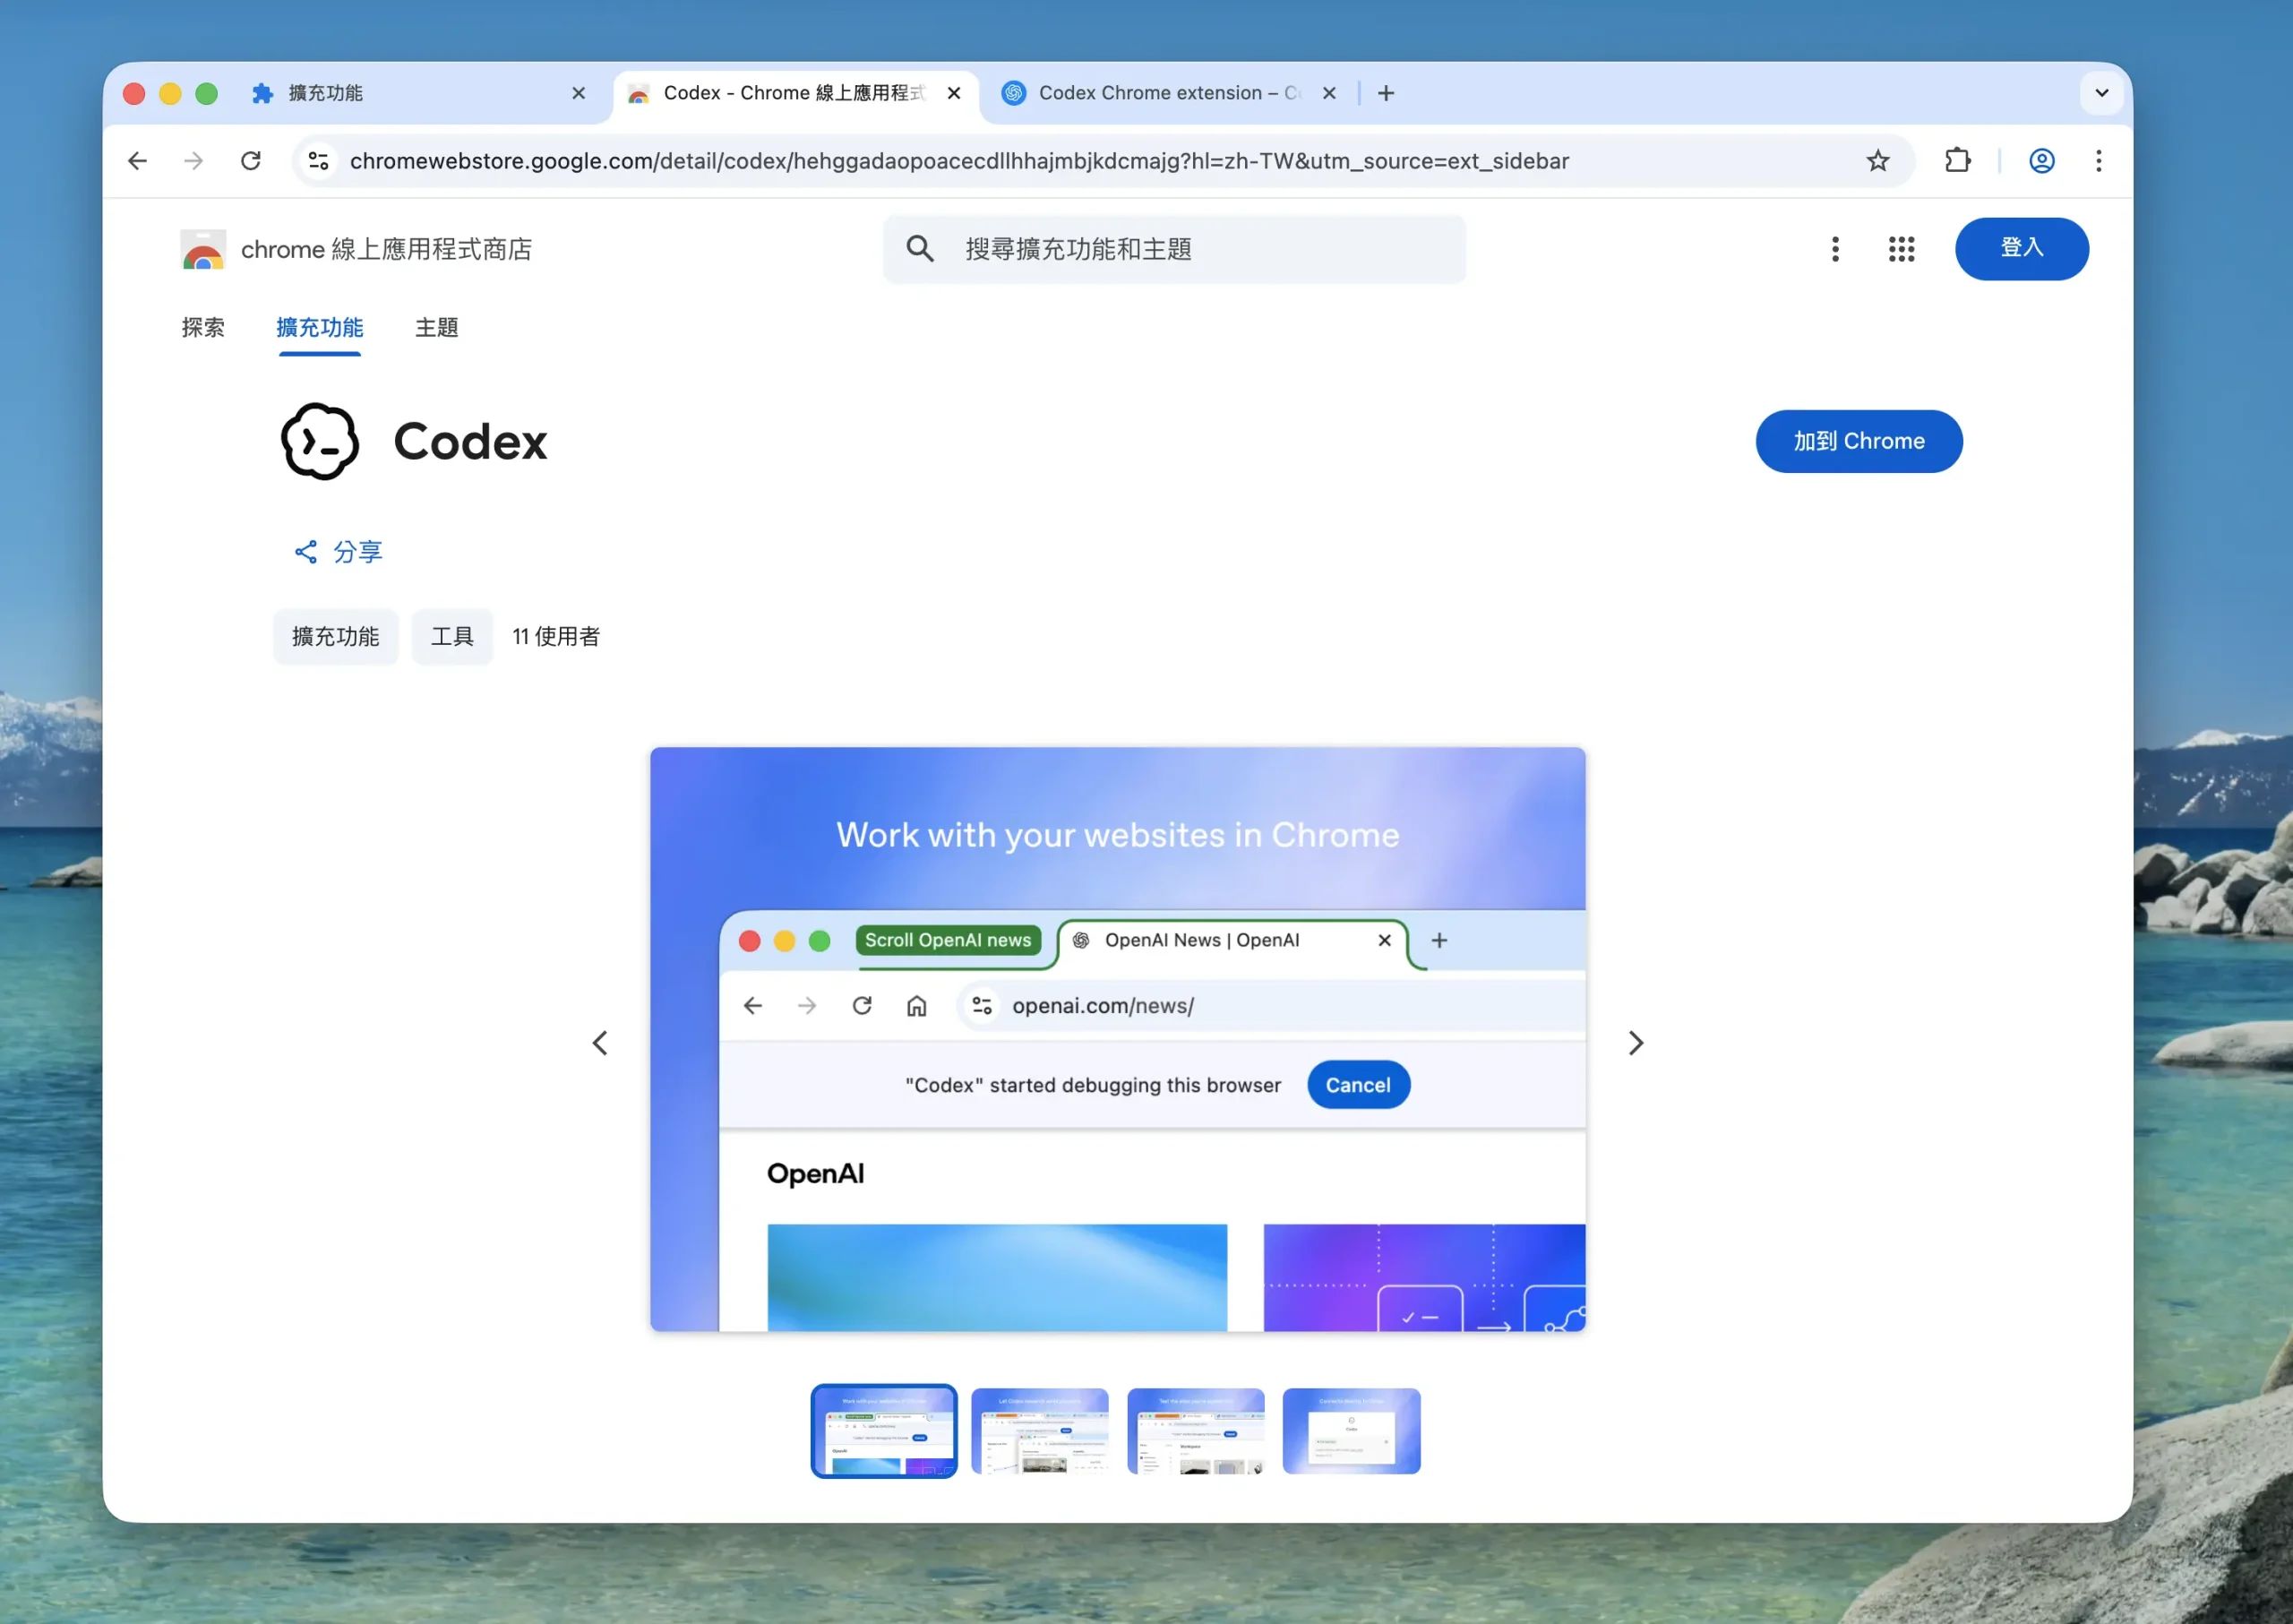This screenshot has width=2293, height=1624.
Task: Open the 擴充功能 navigation tab
Action: [x=320, y=328]
